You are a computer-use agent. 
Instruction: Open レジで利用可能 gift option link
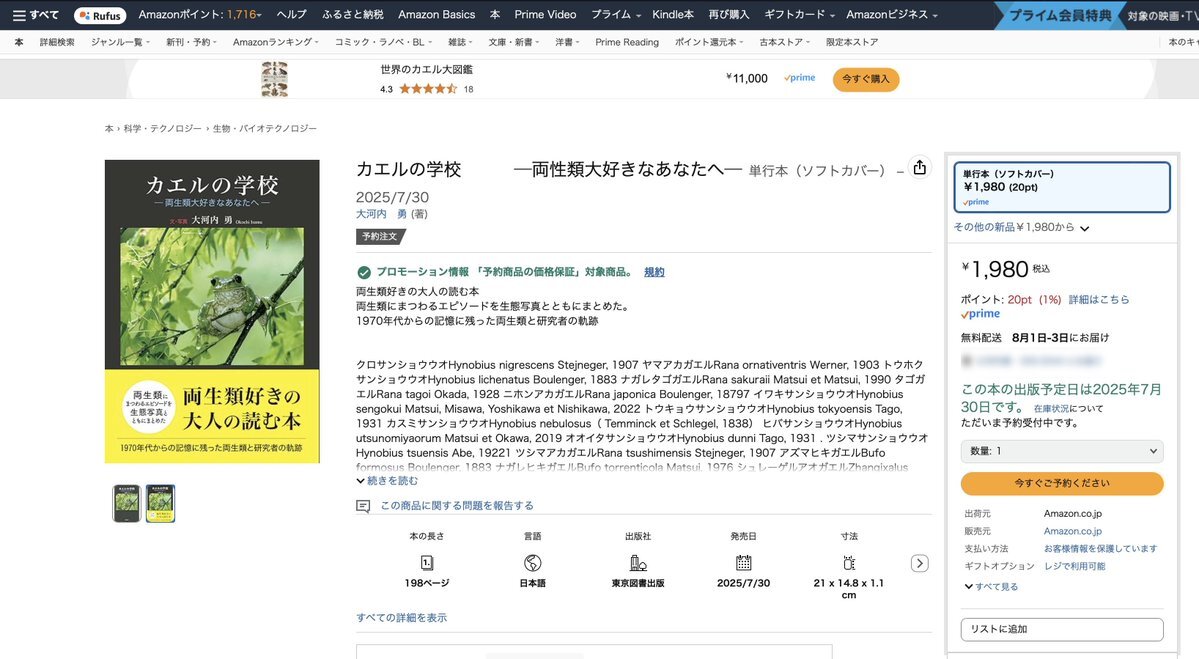coord(1074,566)
